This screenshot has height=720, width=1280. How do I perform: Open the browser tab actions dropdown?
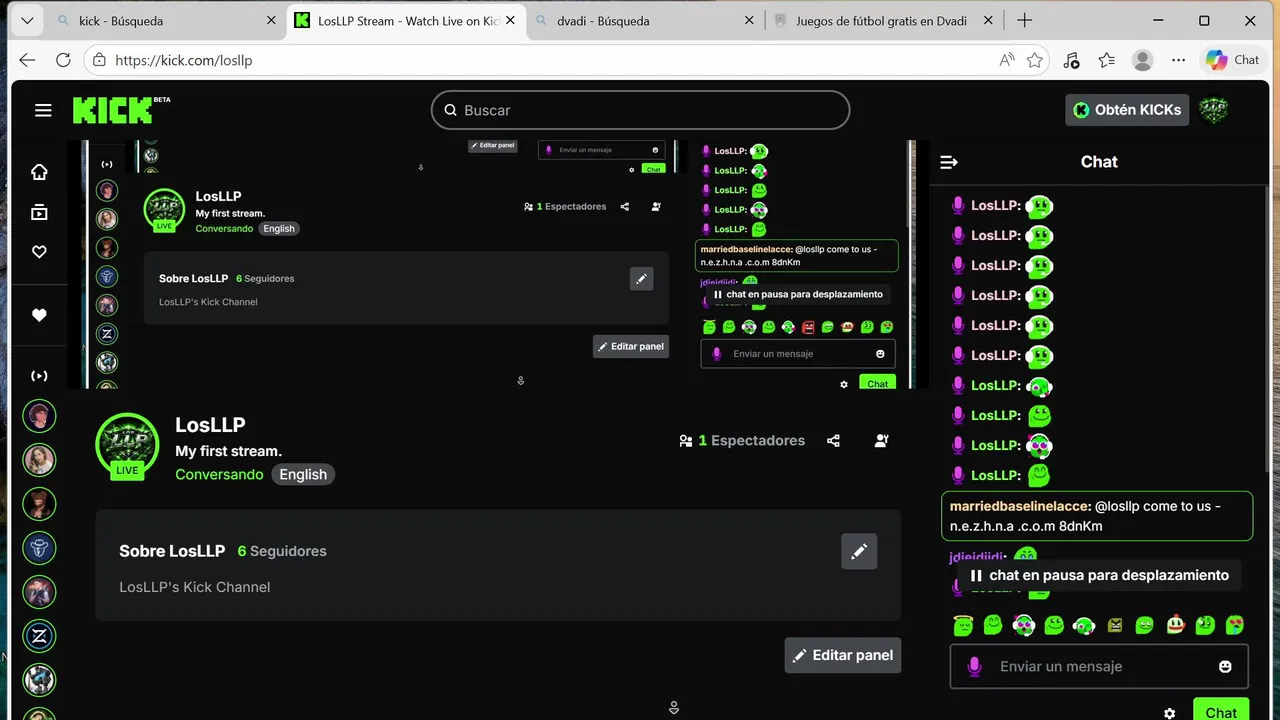point(27,21)
